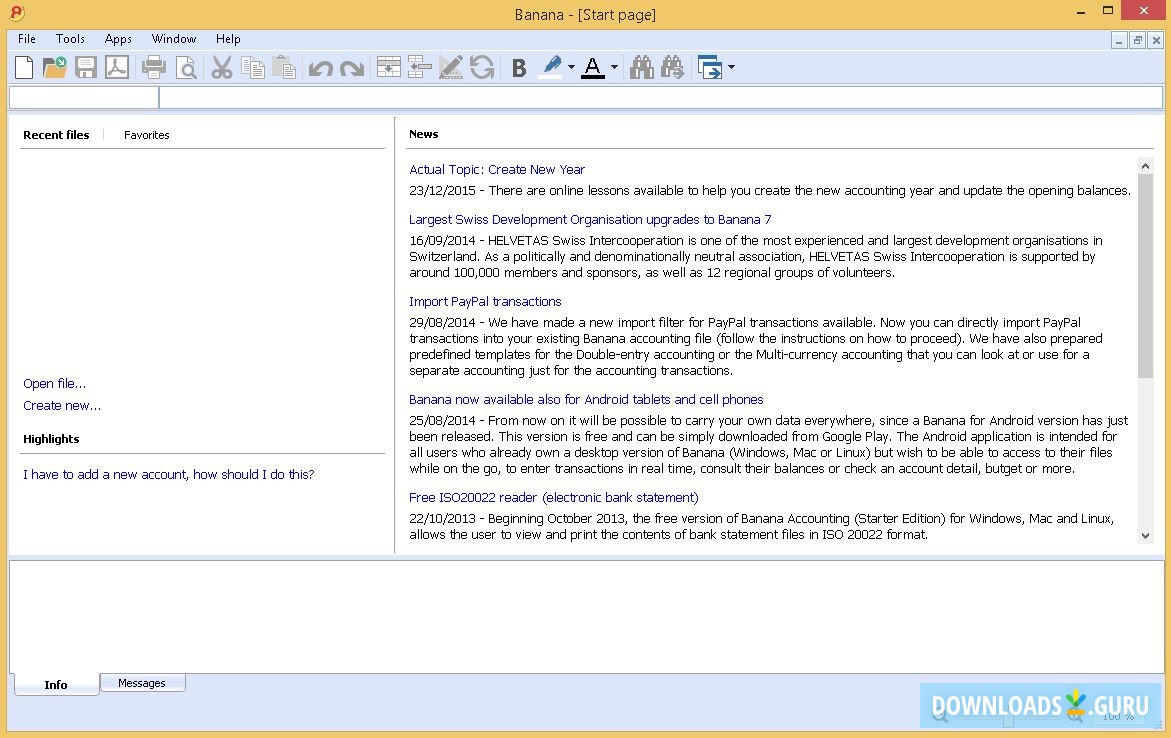Cut selection with the scissors icon

(222, 67)
